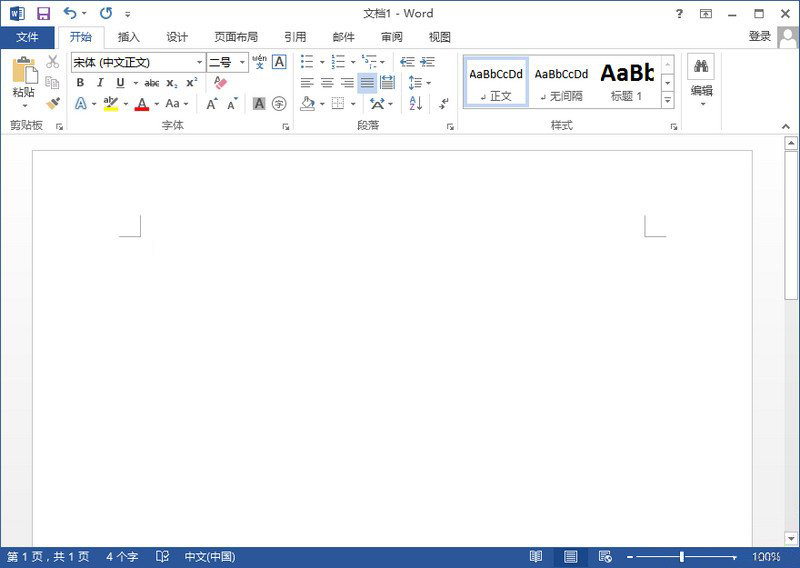Open the font size dropdown

(x=242, y=62)
